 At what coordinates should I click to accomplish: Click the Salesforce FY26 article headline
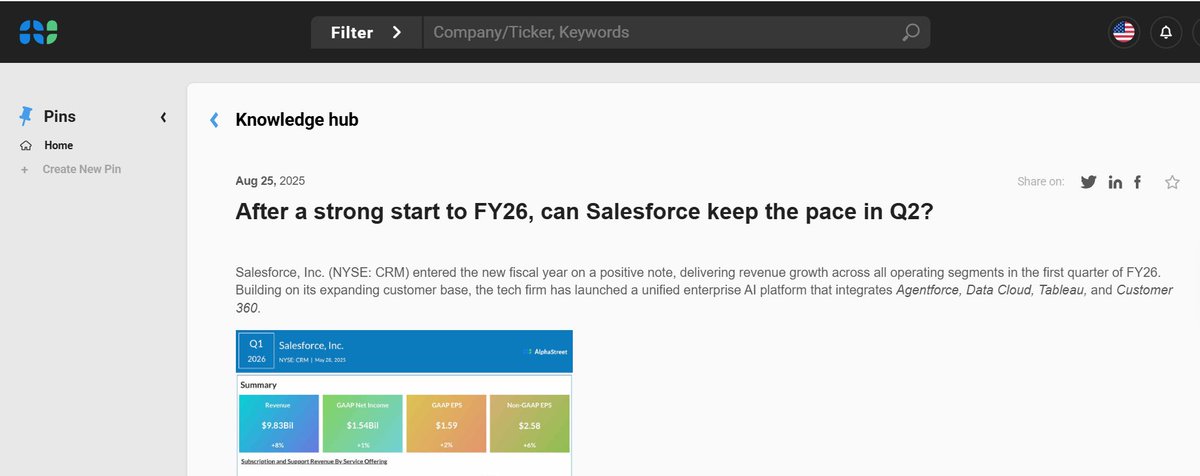coord(585,213)
